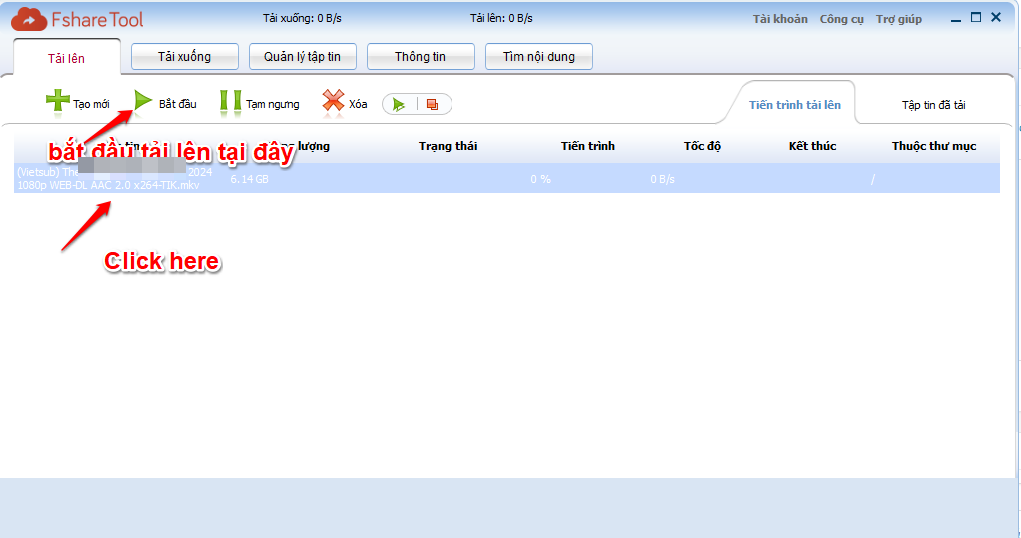Click the Tốc độ column header
Image resolution: width=1021 pixels, height=538 pixels.
pyautogui.click(x=702, y=146)
